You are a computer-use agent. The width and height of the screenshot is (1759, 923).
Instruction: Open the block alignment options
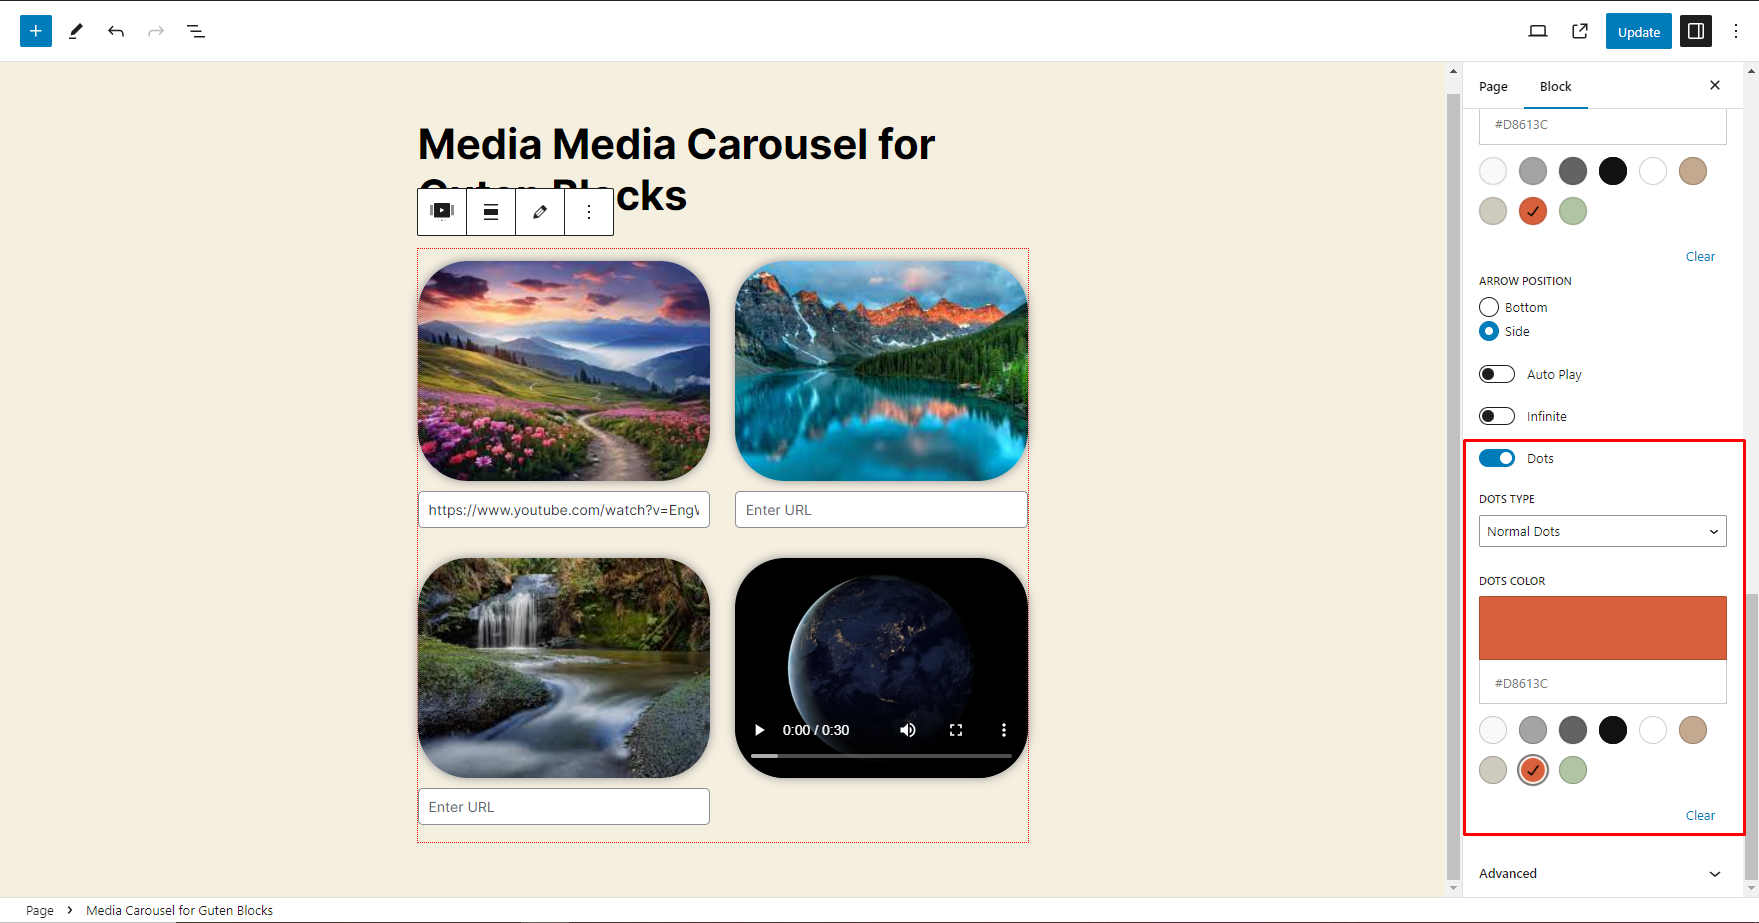[491, 211]
